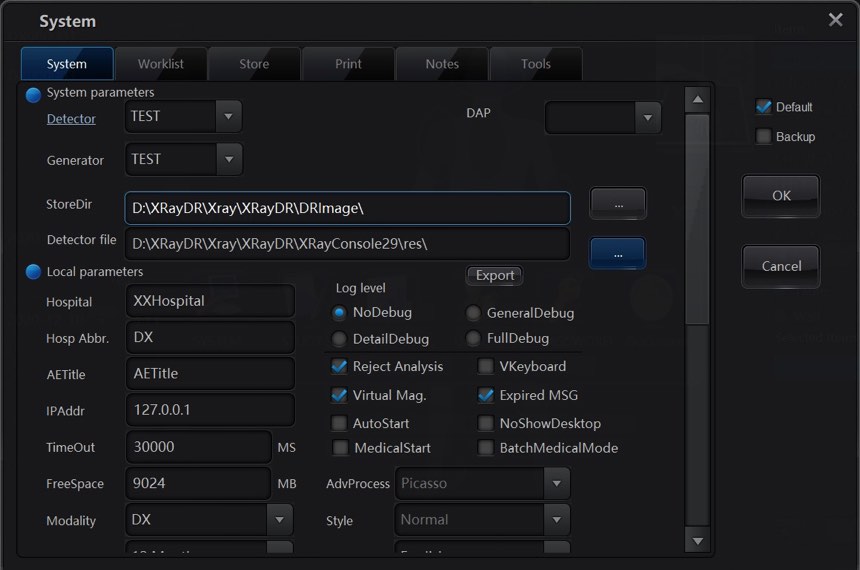Click the StoreDir browse (...) button
The width and height of the screenshot is (860, 570).
pos(618,203)
